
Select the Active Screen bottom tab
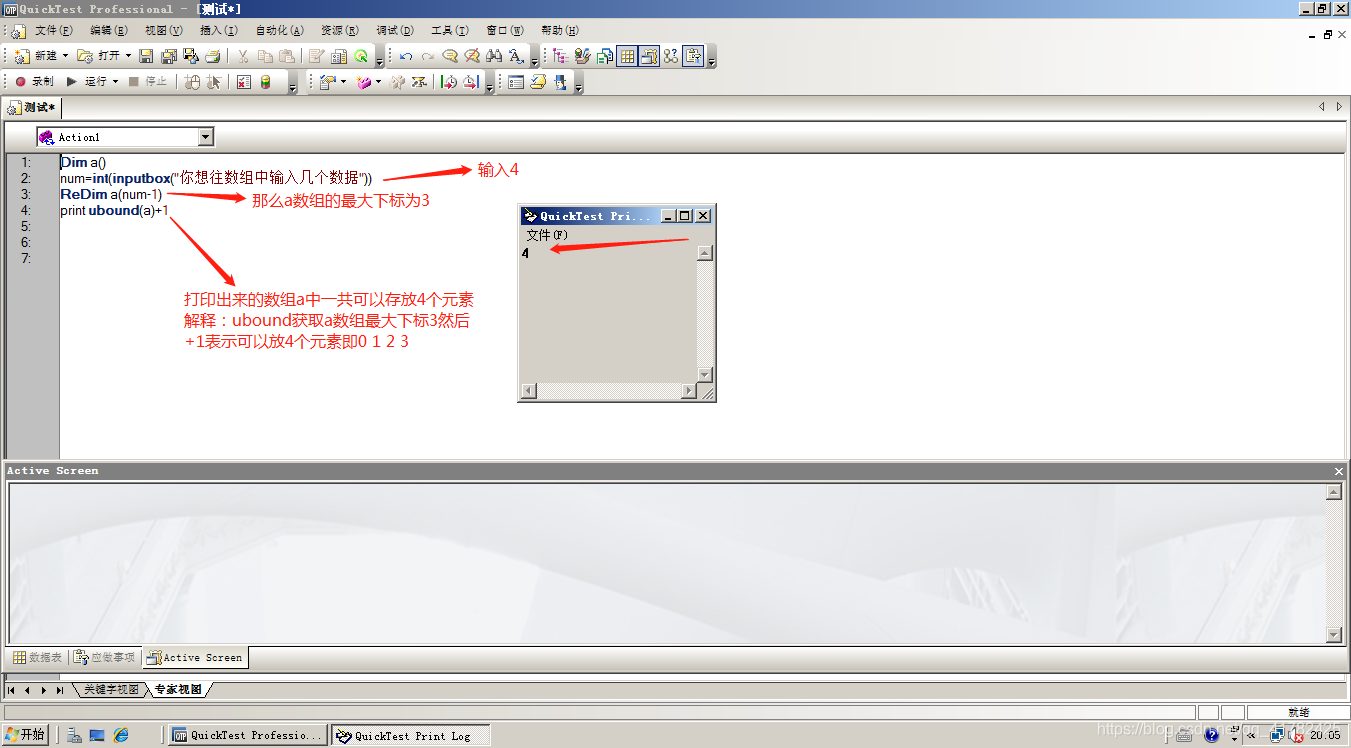[195, 657]
